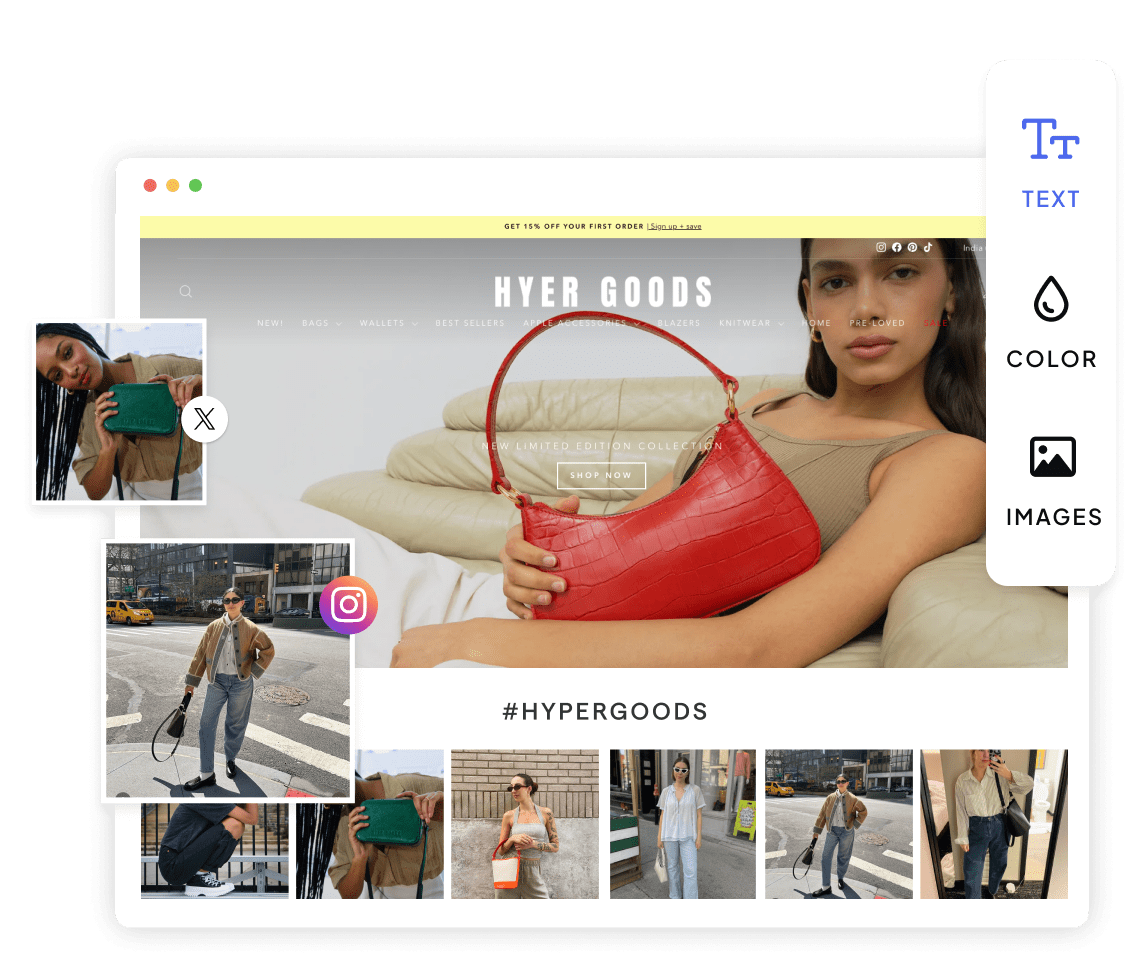Viewport: 1140px width, 978px height.
Task: Open the India country selector
Action: [x=973, y=248]
